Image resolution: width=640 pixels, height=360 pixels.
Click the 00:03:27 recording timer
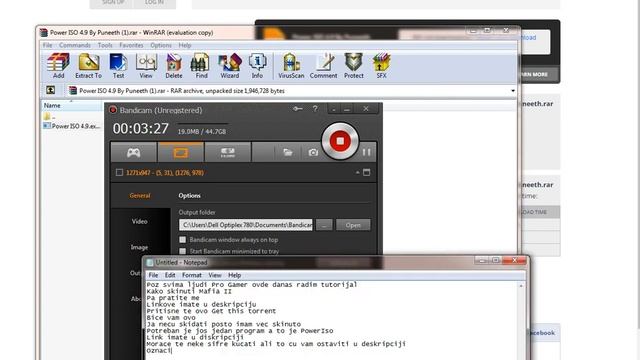(140, 129)
